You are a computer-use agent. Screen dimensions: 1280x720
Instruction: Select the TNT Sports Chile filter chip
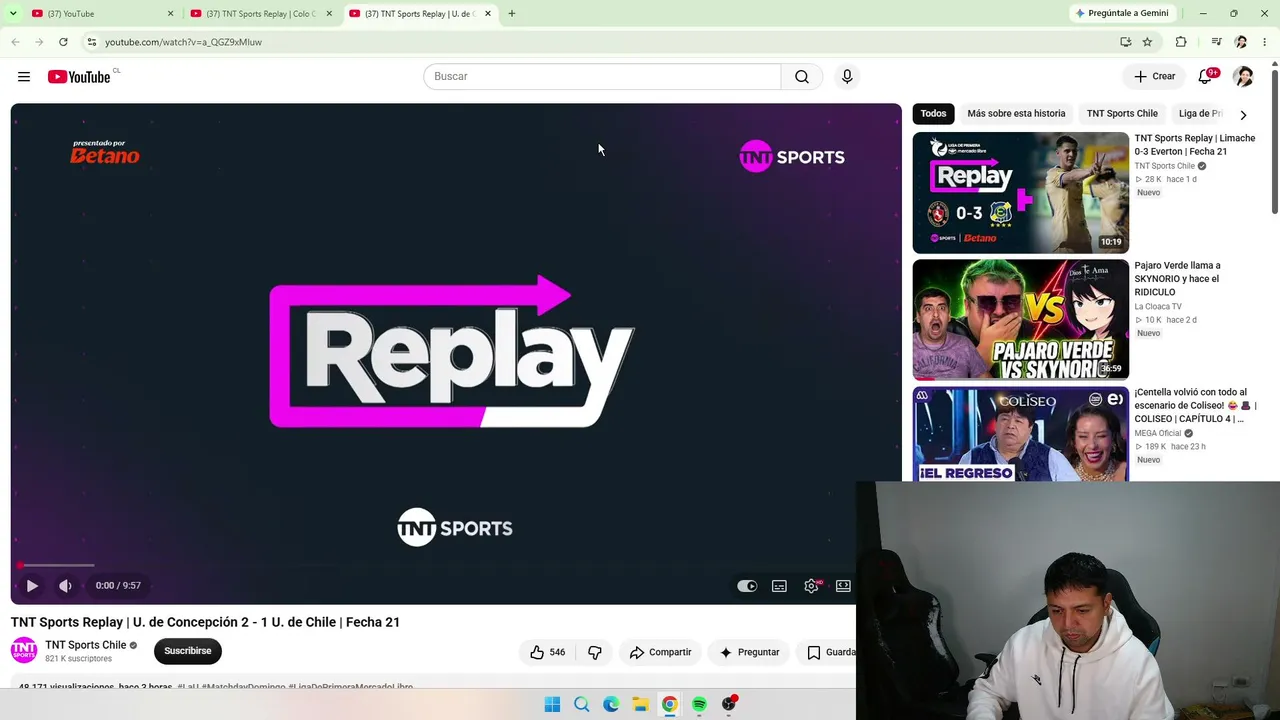1122,114
